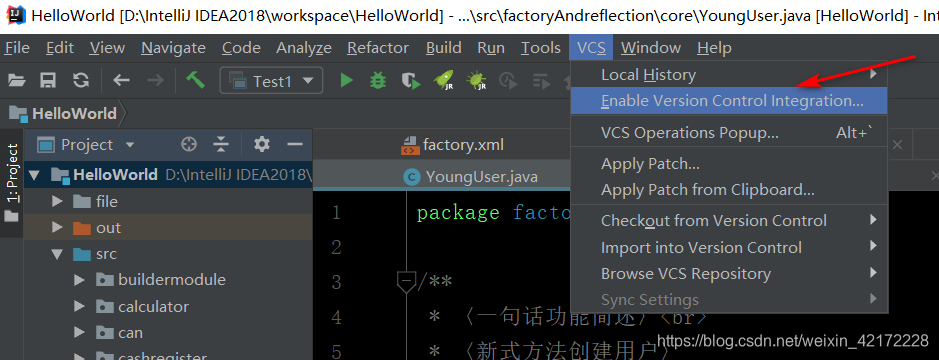Open the Navigate menu

click(173, 47)
